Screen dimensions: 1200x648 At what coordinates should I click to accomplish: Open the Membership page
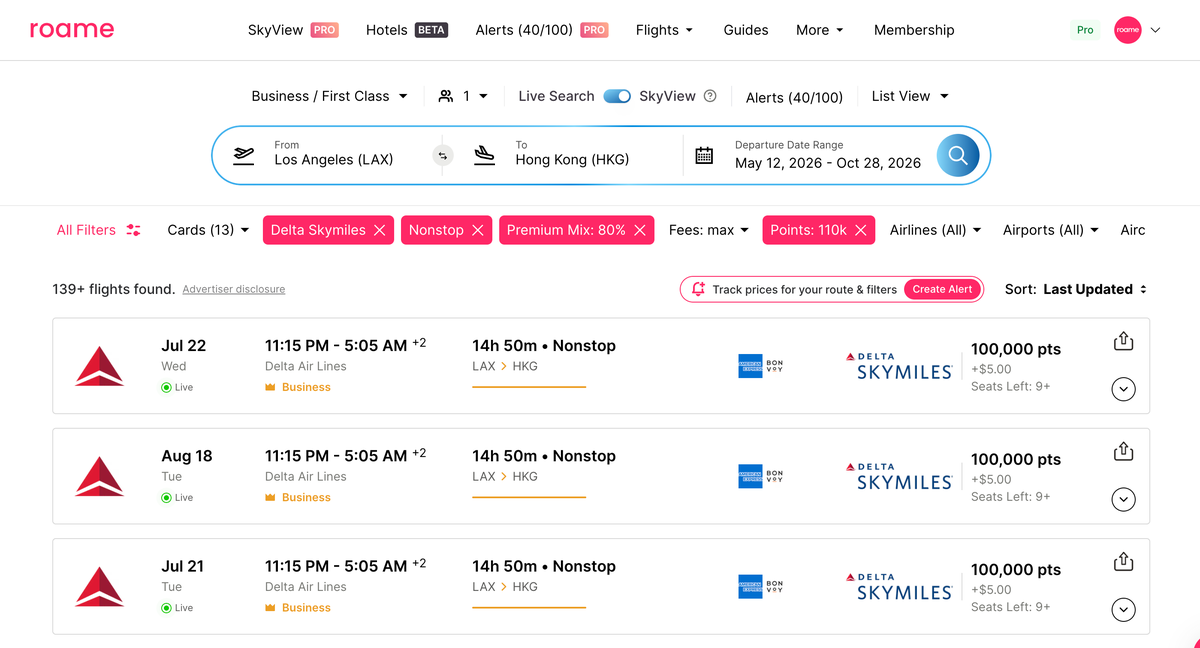click(914, 30)
